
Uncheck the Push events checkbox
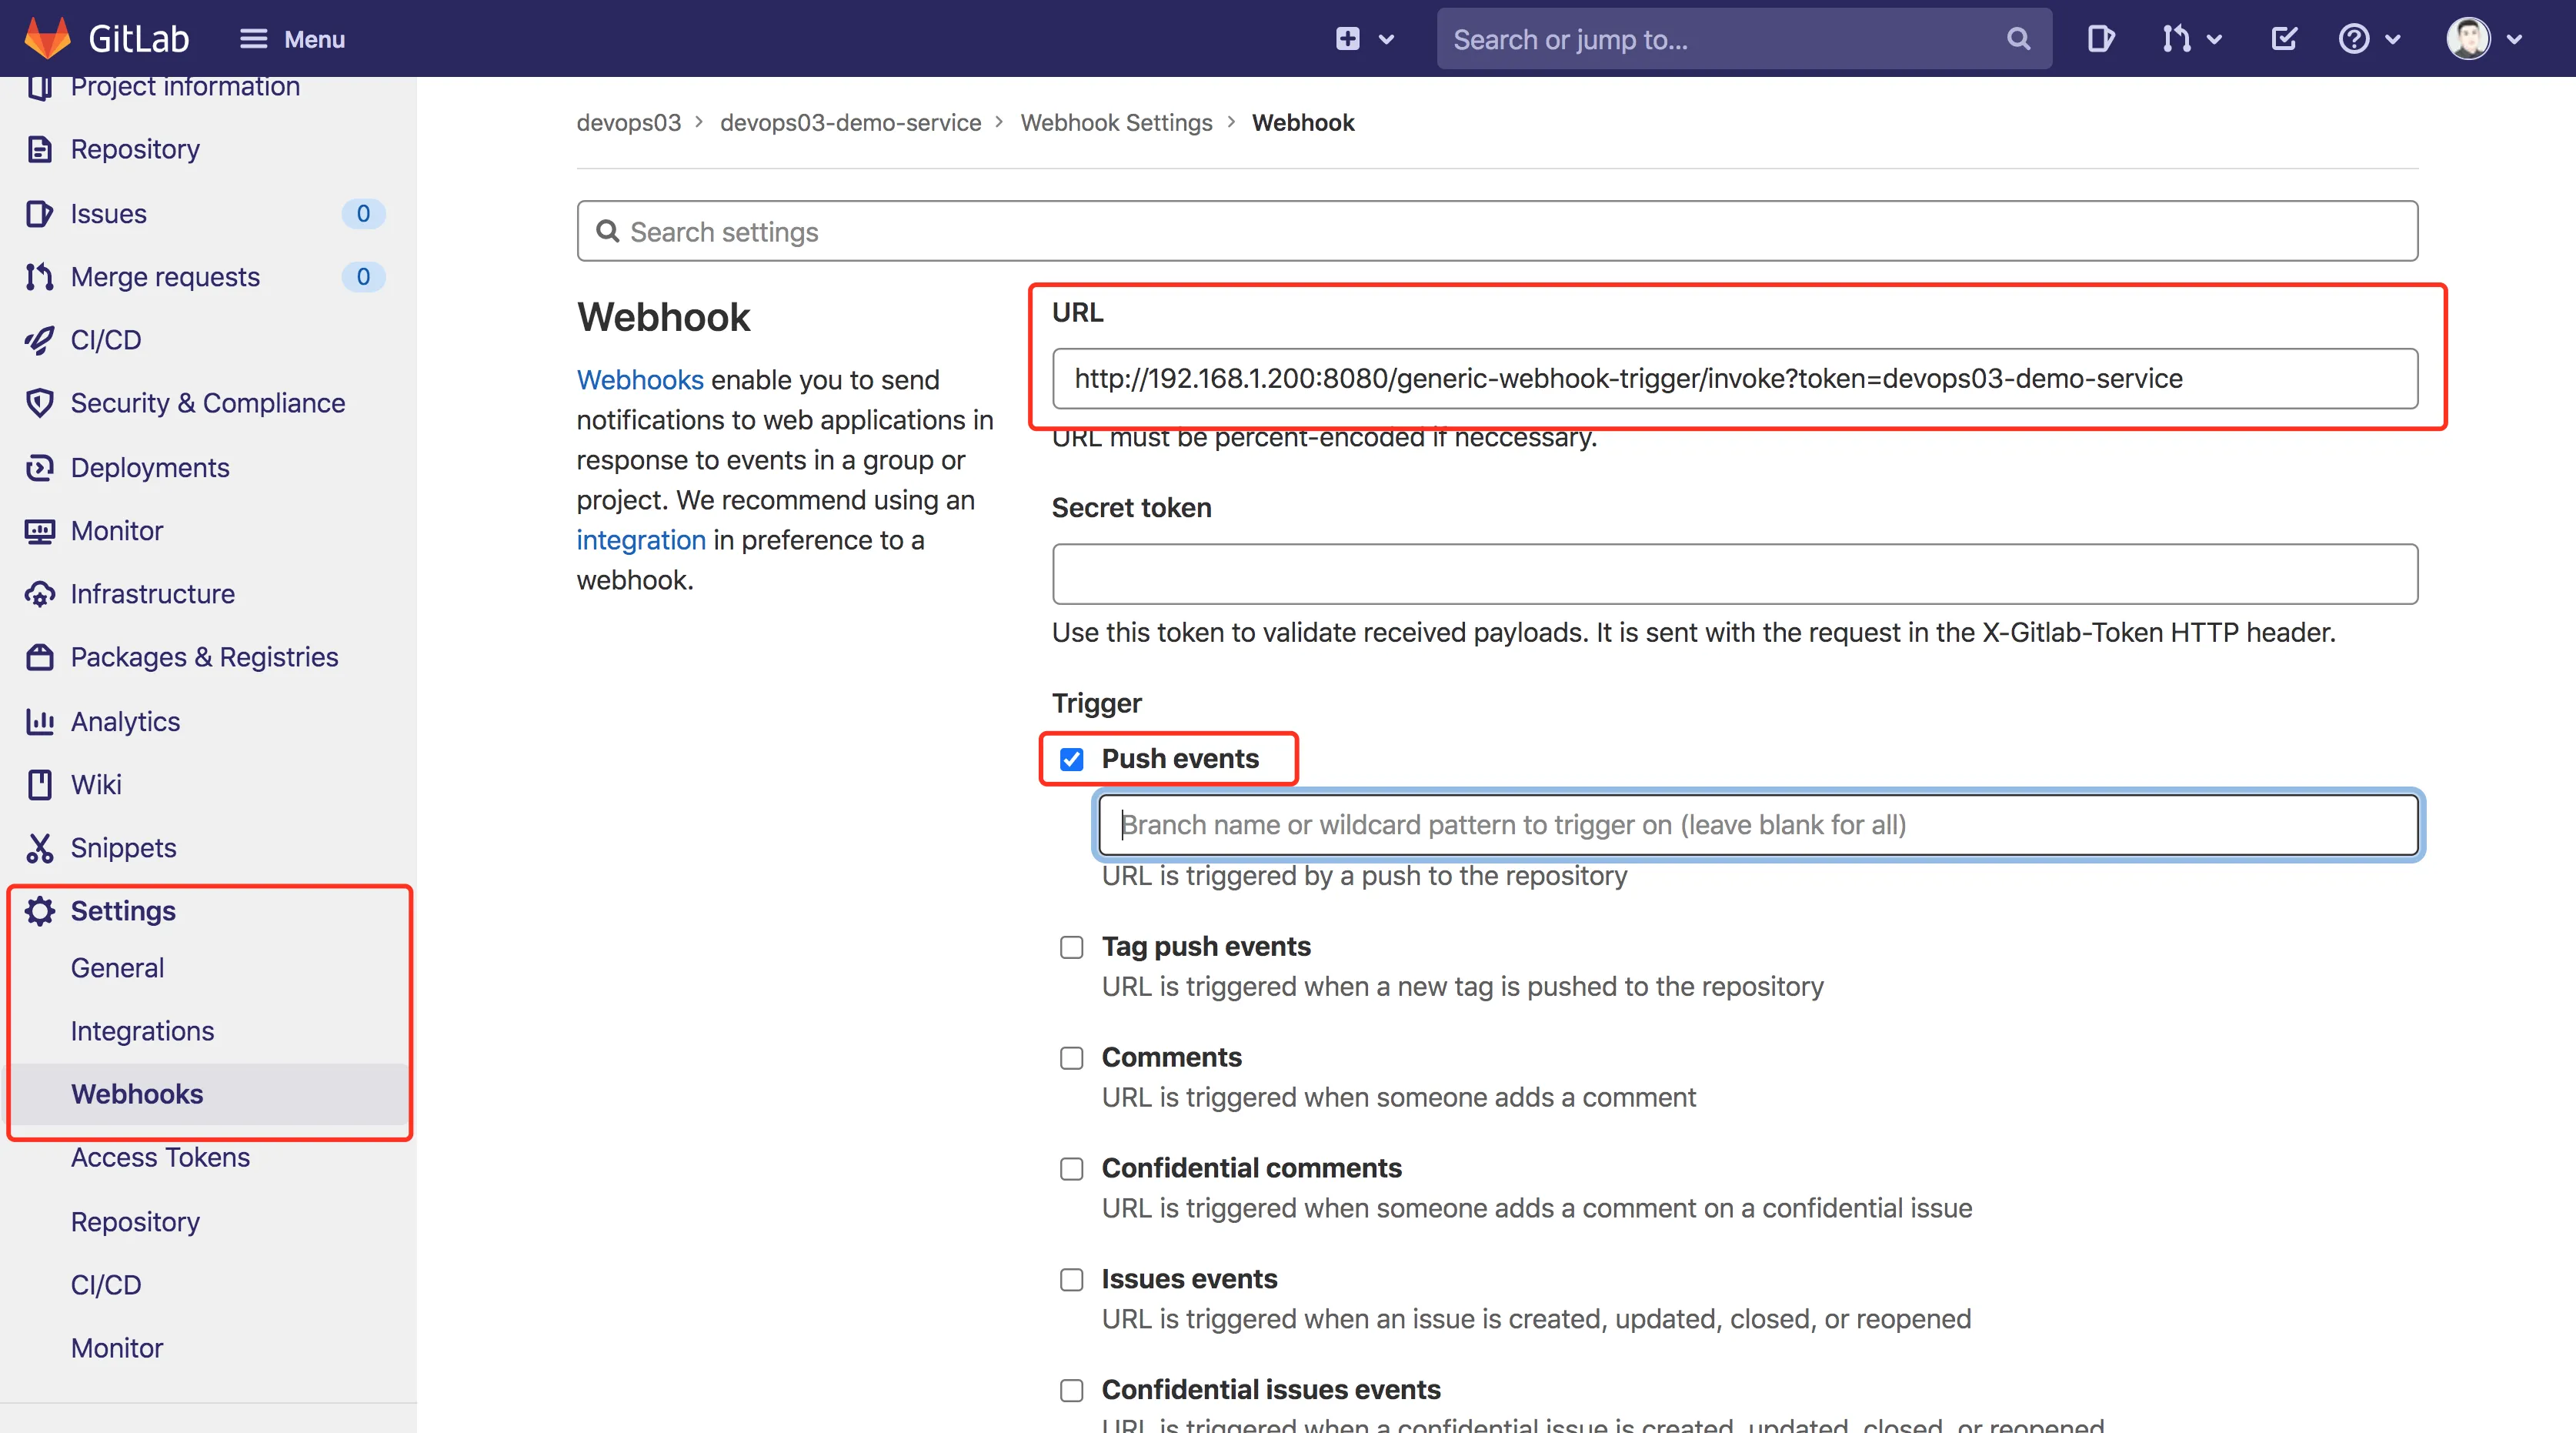pyautogui.click(x=1071, y=759)
